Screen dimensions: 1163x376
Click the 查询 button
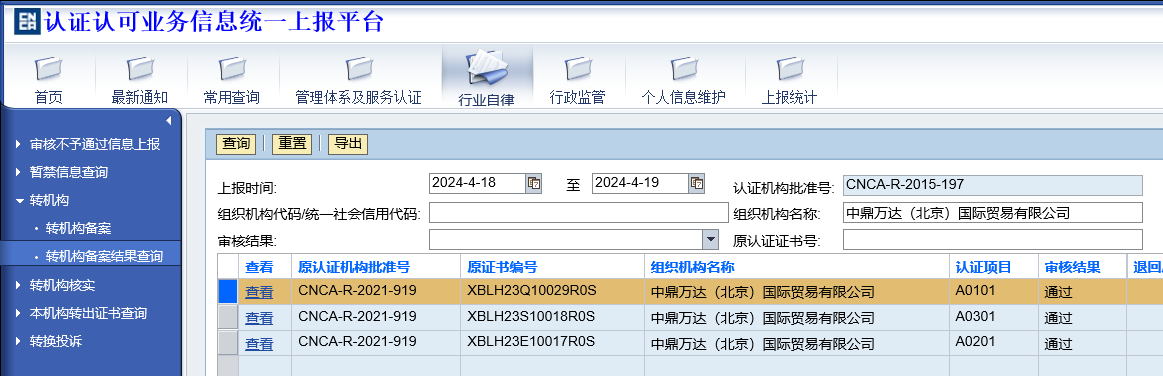tap(236, 144)
